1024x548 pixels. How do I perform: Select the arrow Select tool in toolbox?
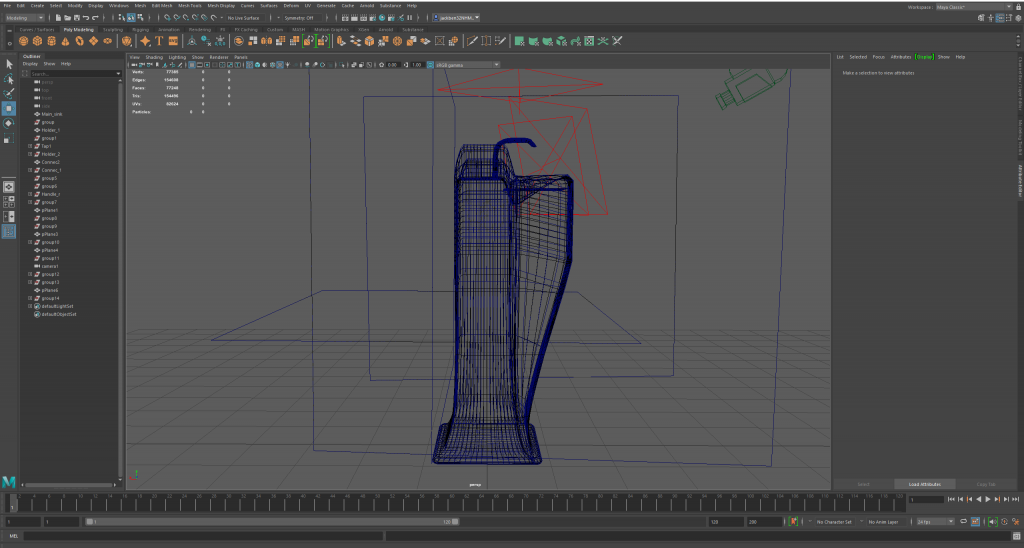(9, 64)
